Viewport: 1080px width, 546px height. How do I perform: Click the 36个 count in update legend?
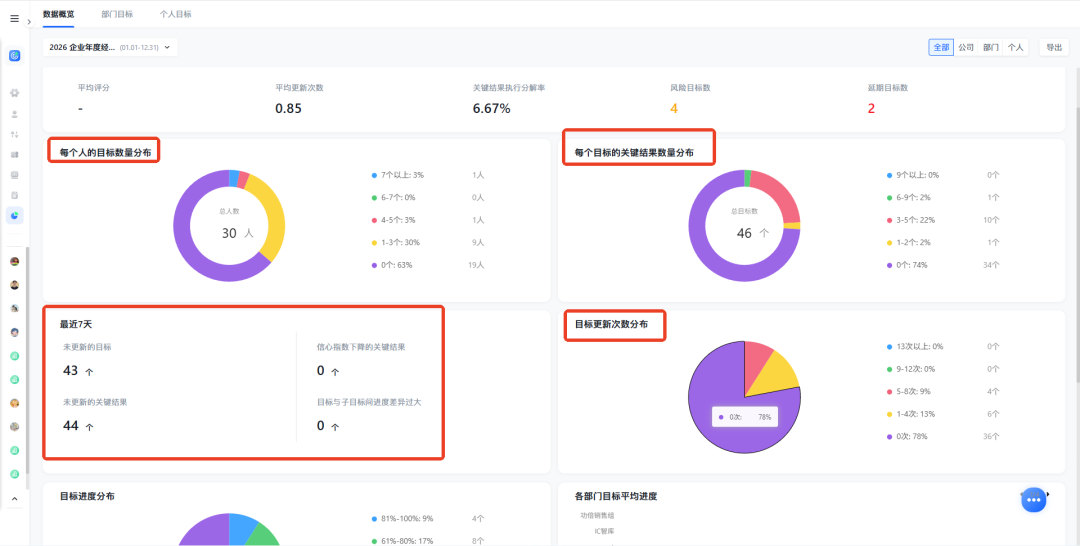click(x=991, y=437)
